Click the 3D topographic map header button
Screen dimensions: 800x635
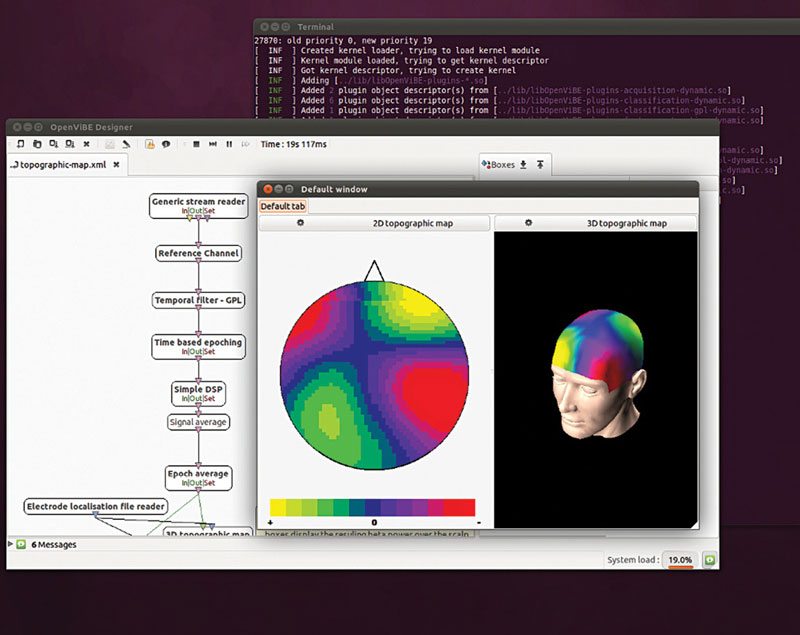[x=626, y=223]
